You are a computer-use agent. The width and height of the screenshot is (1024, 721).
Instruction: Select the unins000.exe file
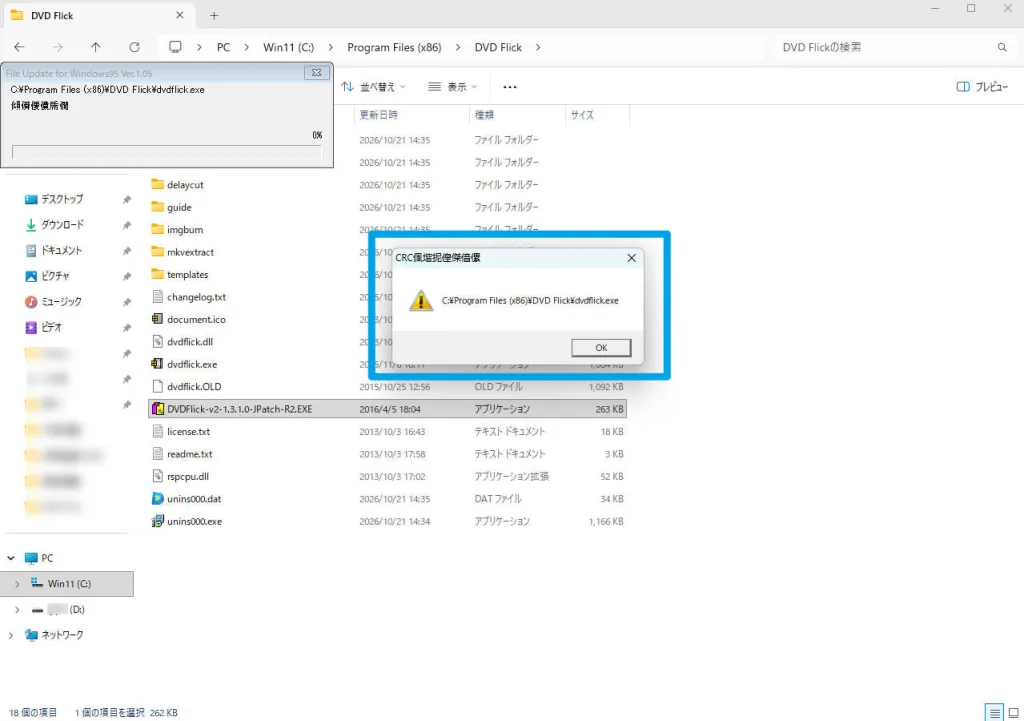click(x=195, y=521)
